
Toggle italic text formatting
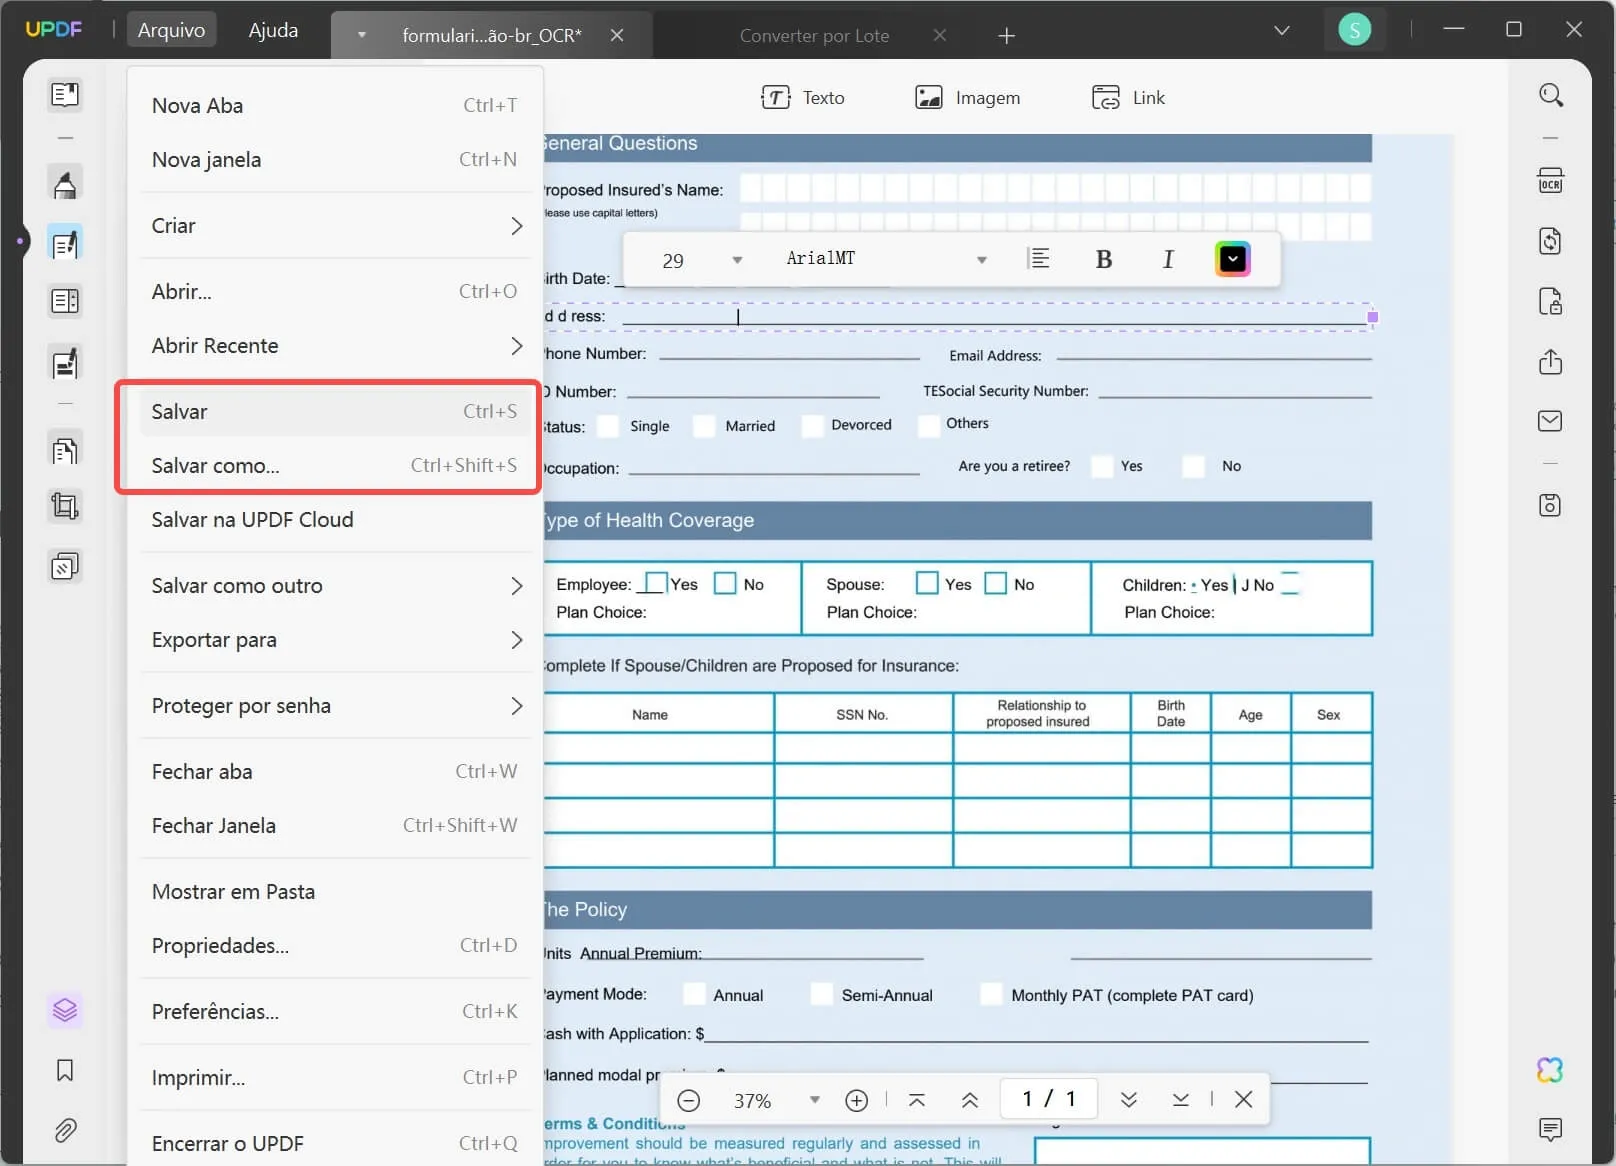[1167, 260]
